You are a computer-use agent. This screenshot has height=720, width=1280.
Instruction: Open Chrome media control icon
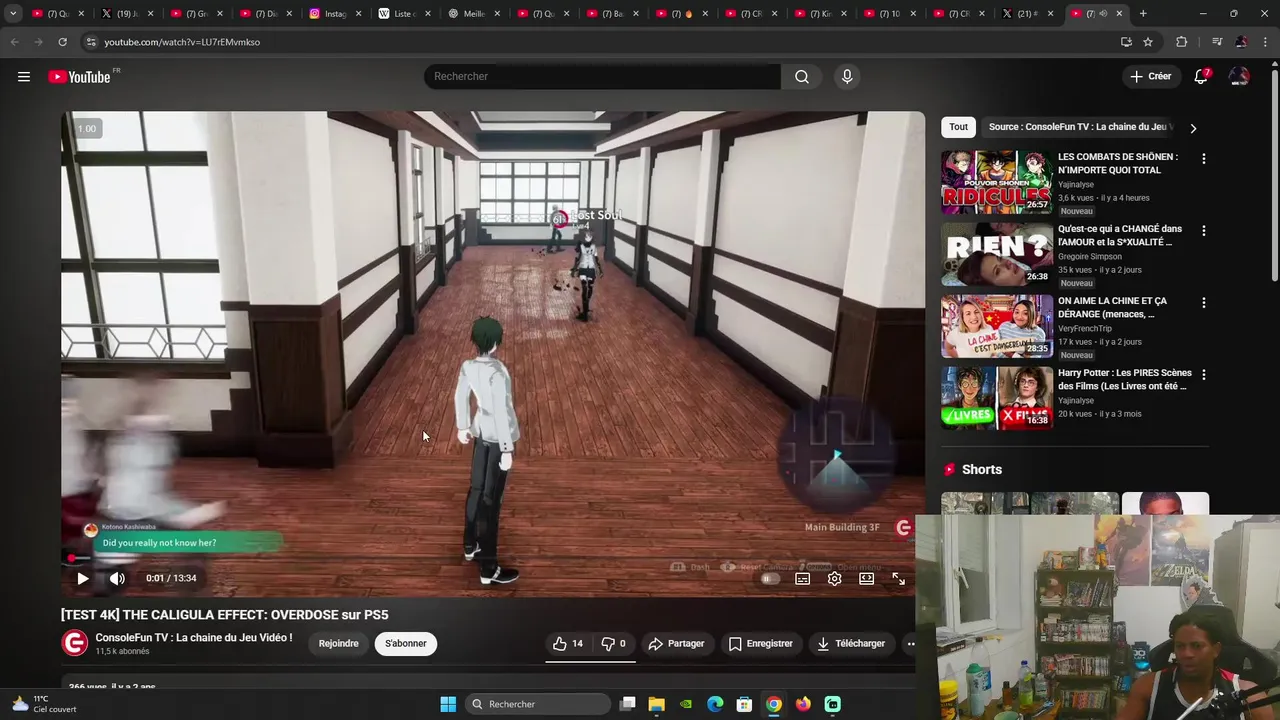(x=1217, y=42)
